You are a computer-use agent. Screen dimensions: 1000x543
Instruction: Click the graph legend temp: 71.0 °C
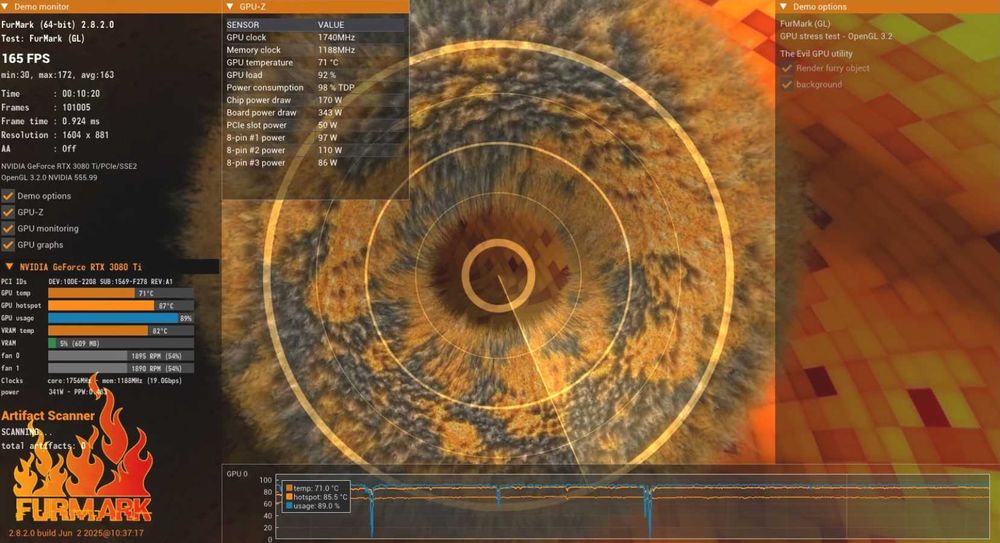318,488
